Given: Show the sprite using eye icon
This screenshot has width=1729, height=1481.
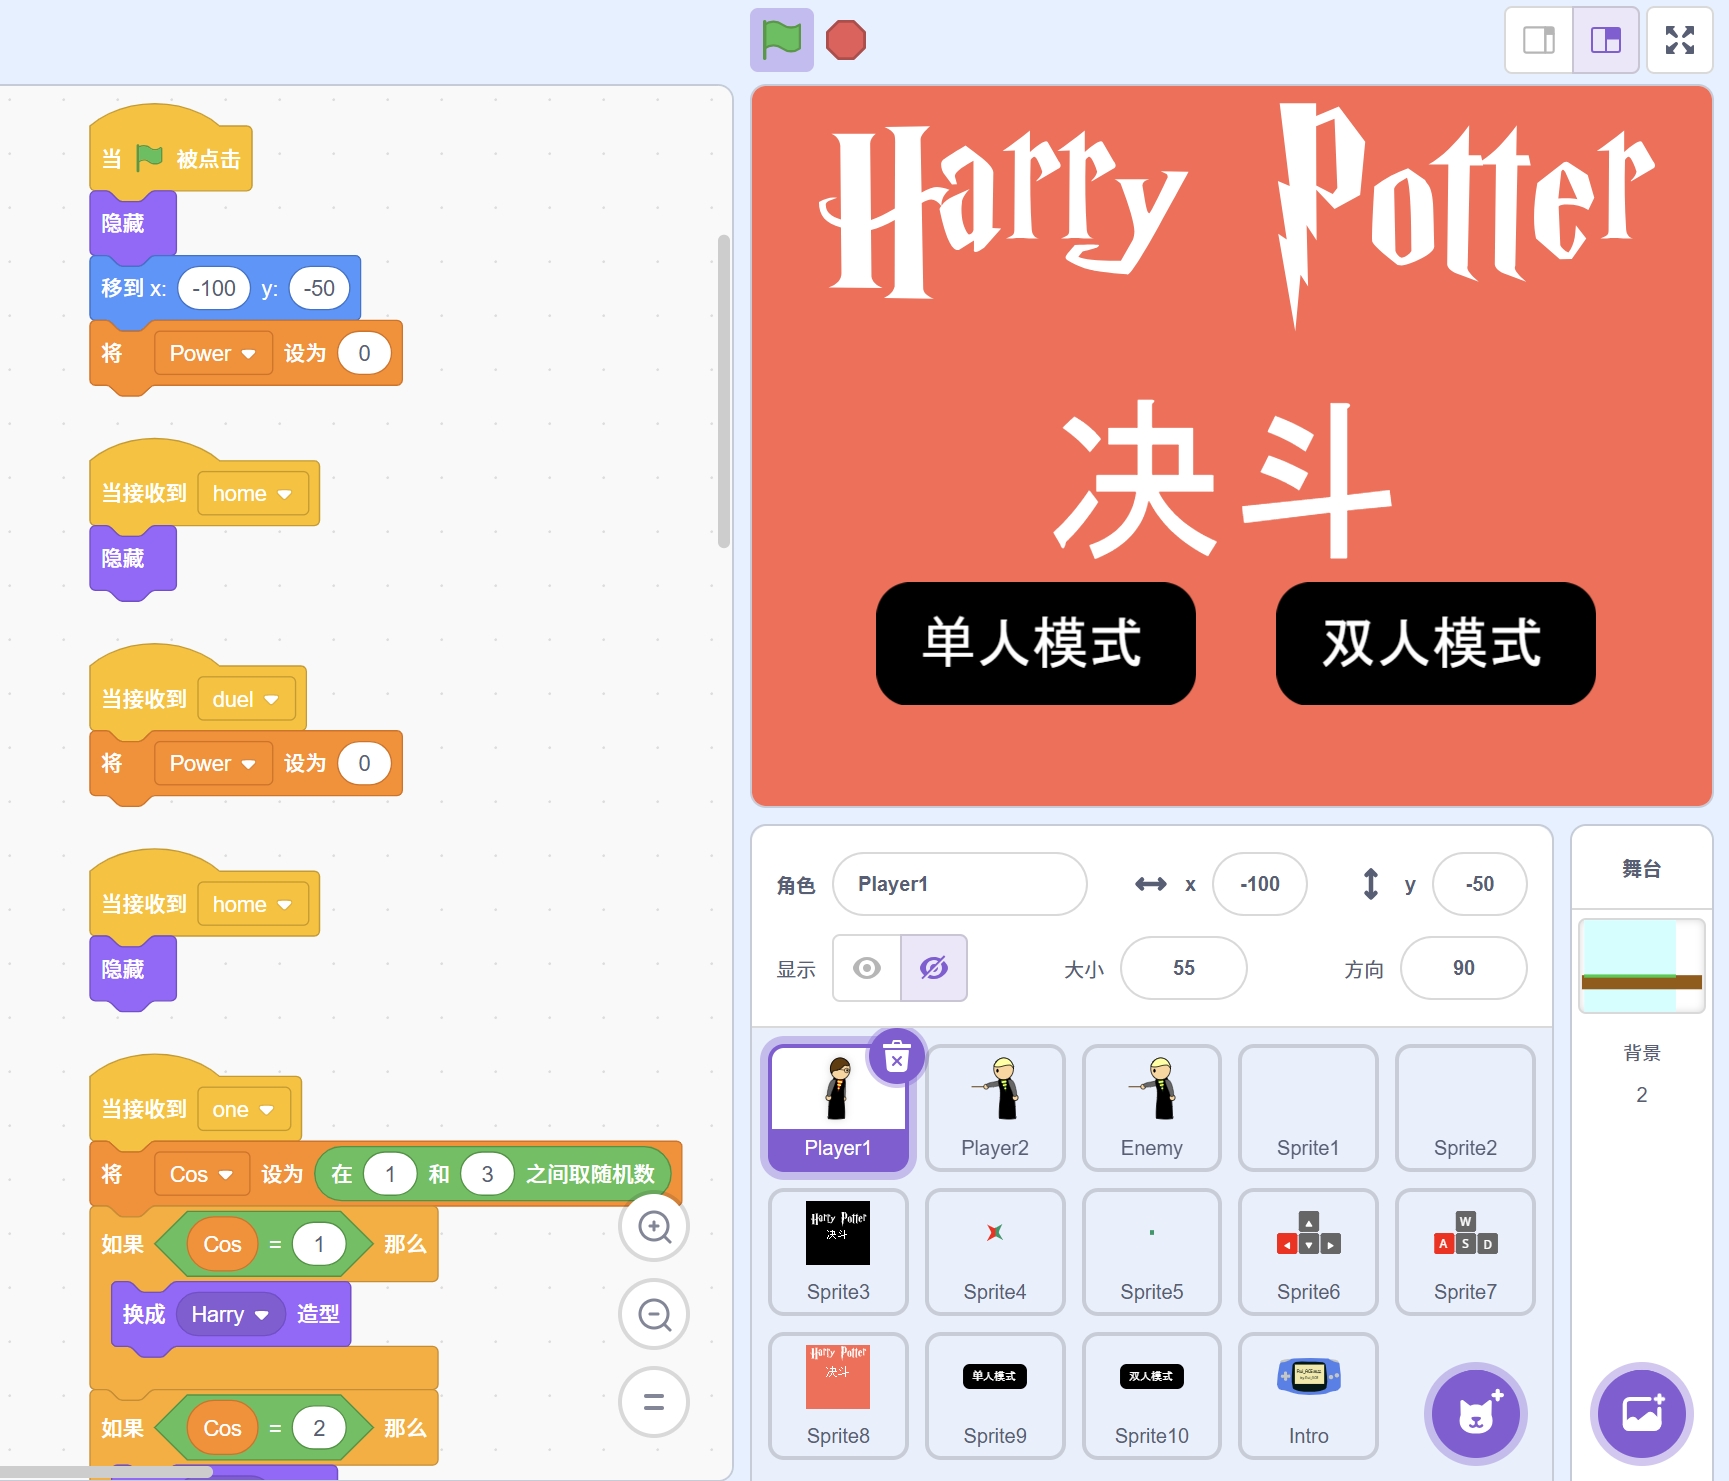Looking at the screenshot, I should [x=867, y=968].
